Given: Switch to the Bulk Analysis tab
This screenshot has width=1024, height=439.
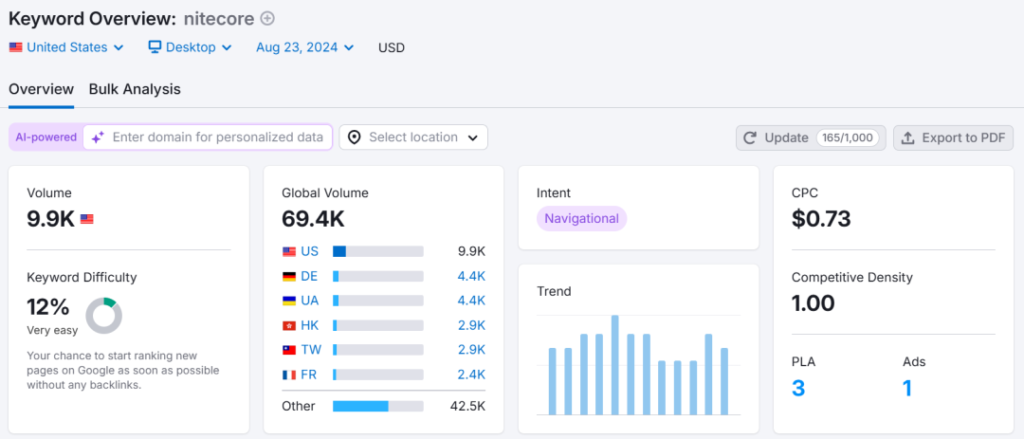Looking at the screenshot, I should point(135,89).
